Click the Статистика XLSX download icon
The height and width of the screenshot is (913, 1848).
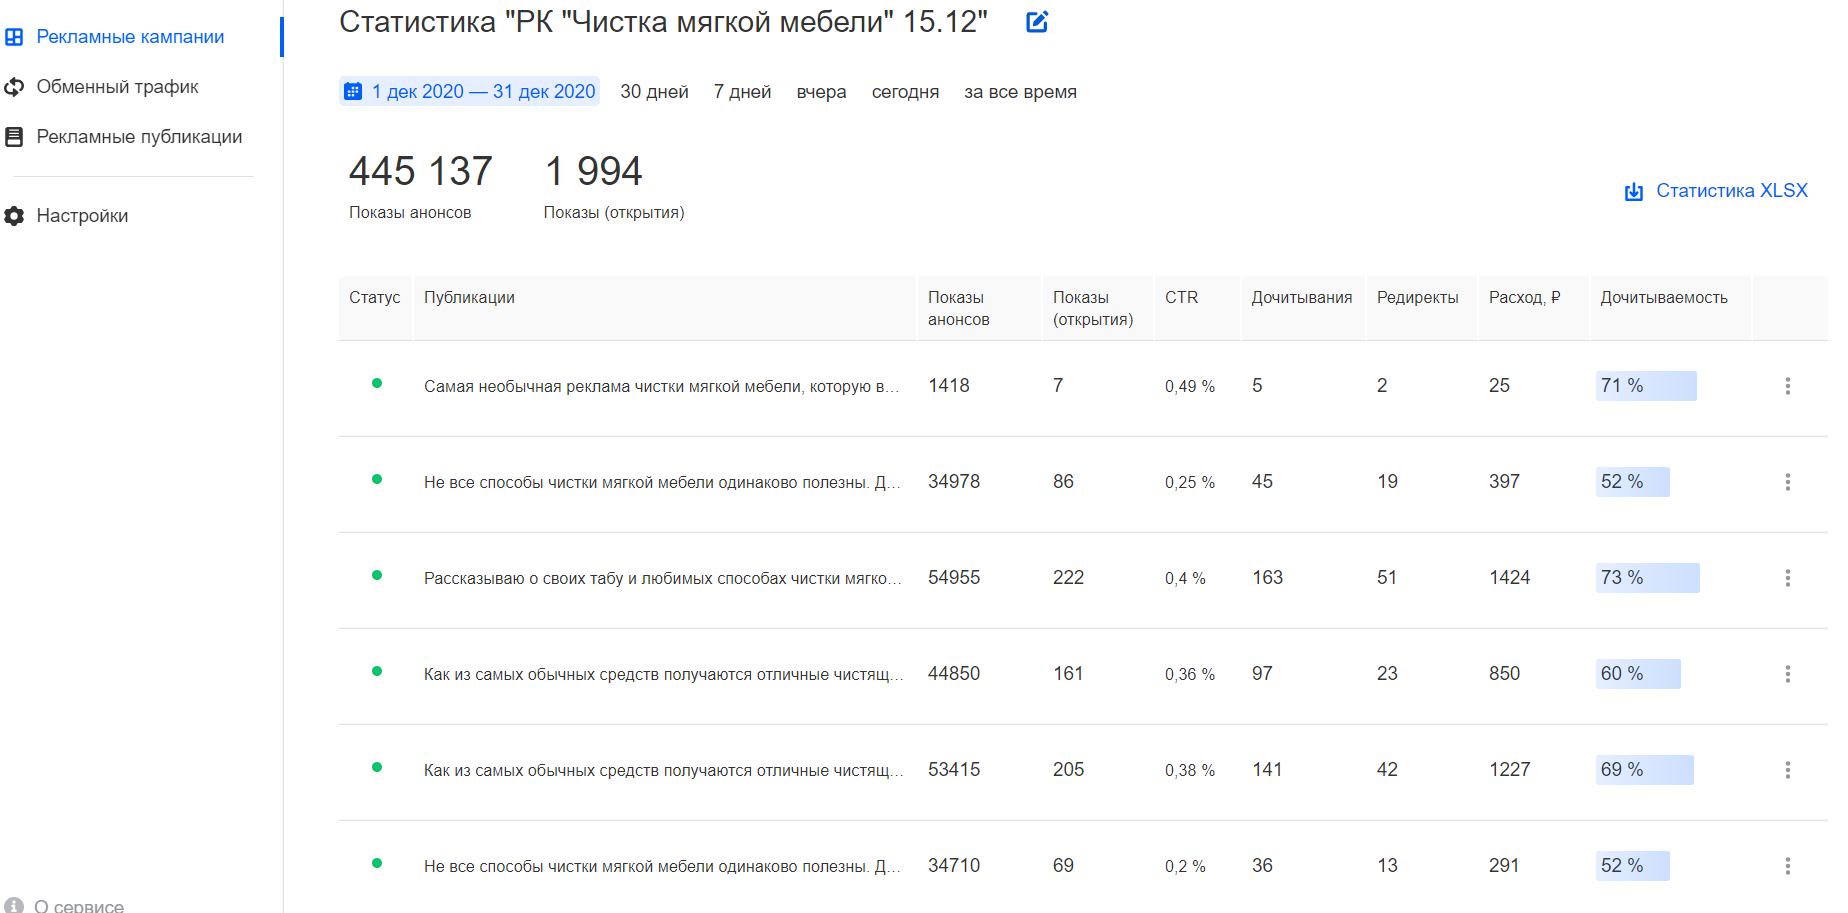coord(1634,191)
